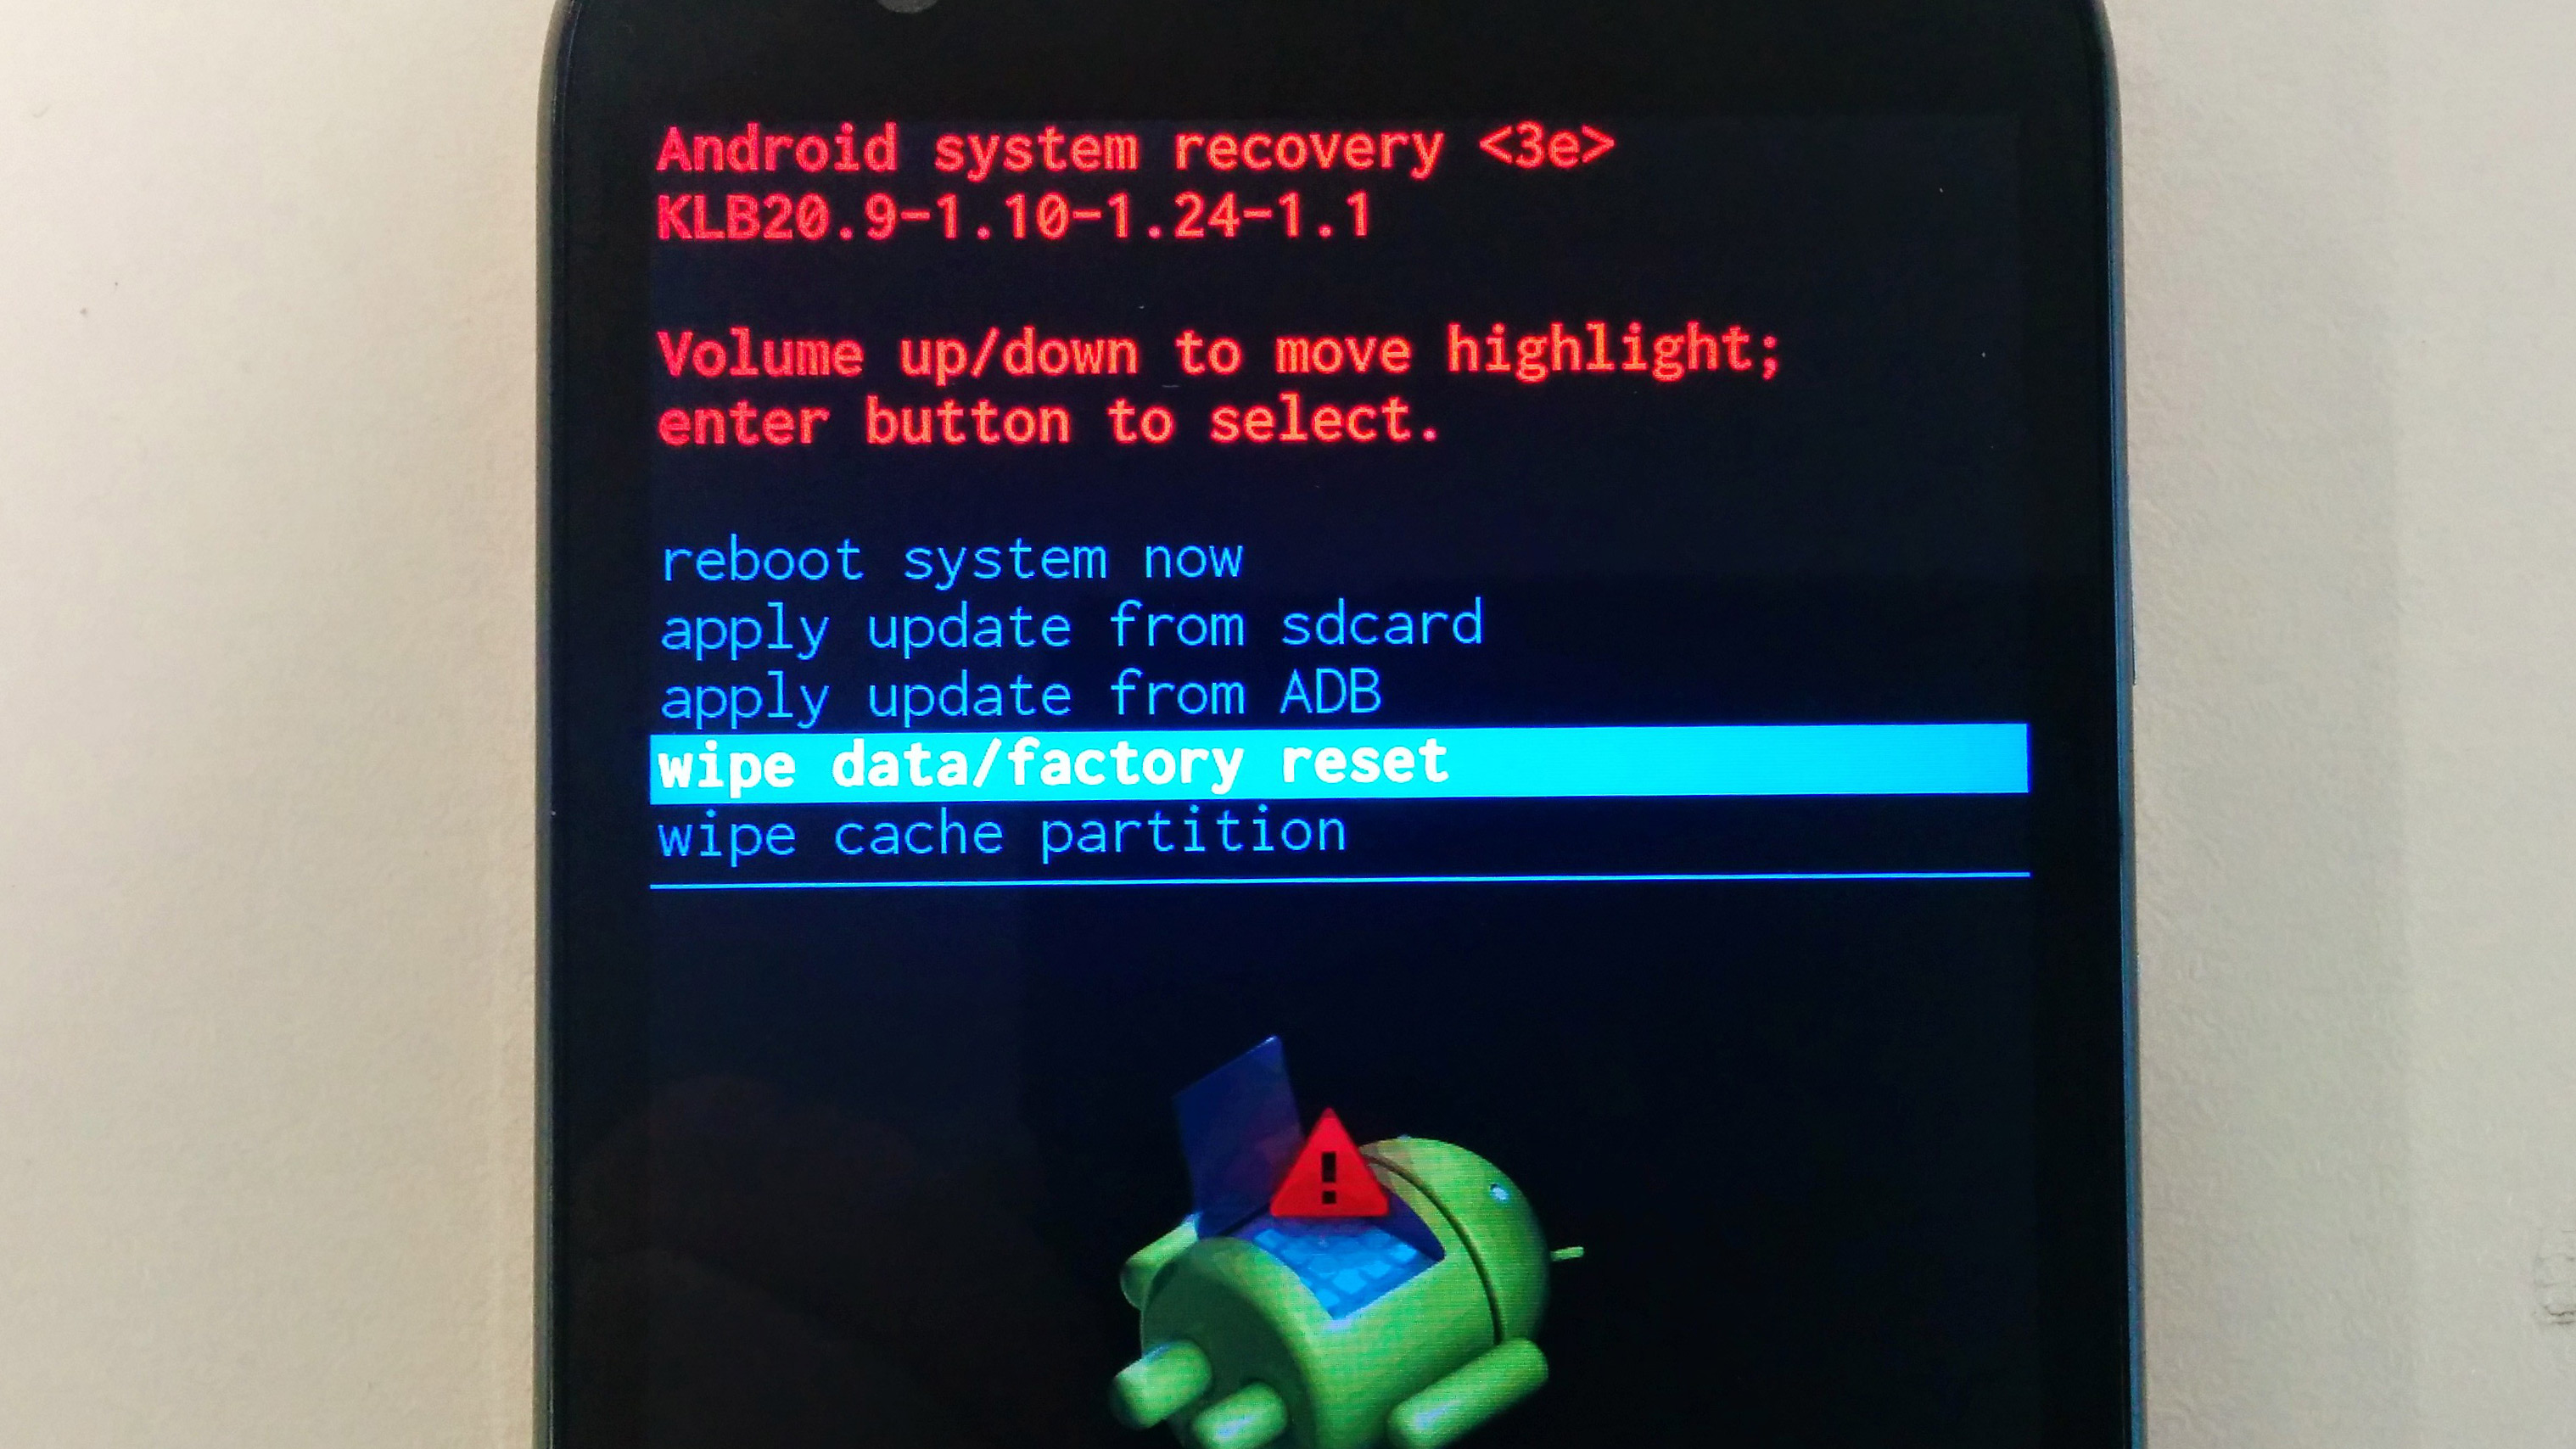Expand the apply update from sdcard option

[1079, 626]
